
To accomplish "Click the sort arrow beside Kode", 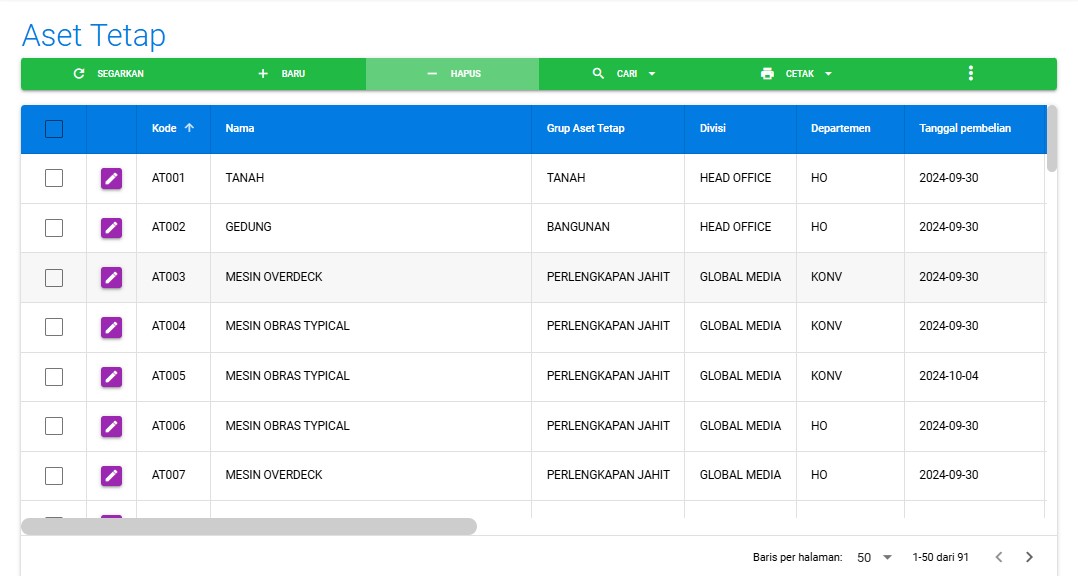I will 189,128.
